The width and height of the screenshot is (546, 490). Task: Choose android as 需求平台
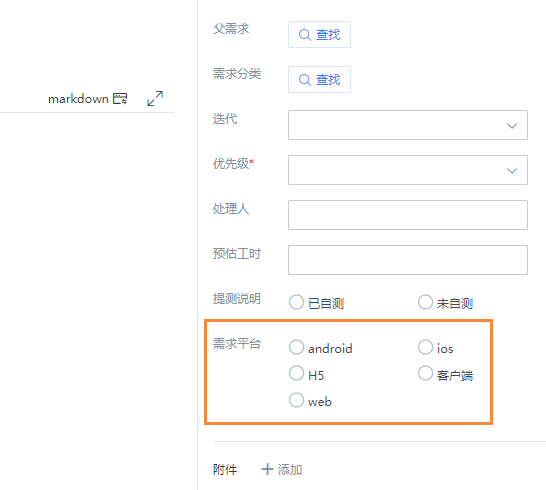click(x=296, y=347)
